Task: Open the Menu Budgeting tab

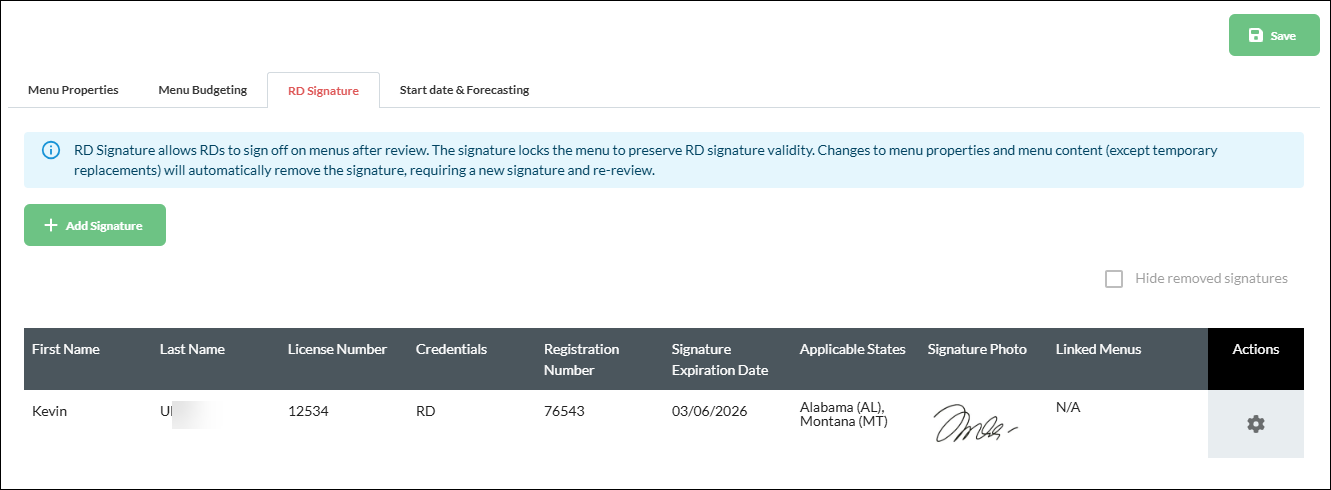Action: coord(202,90)
